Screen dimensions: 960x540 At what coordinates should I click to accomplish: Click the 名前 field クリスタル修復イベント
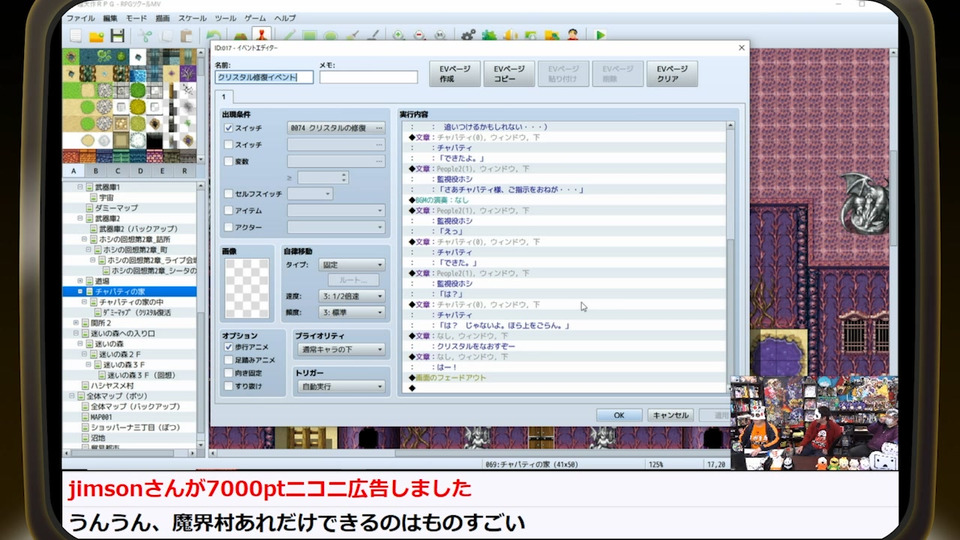(264, 77)
